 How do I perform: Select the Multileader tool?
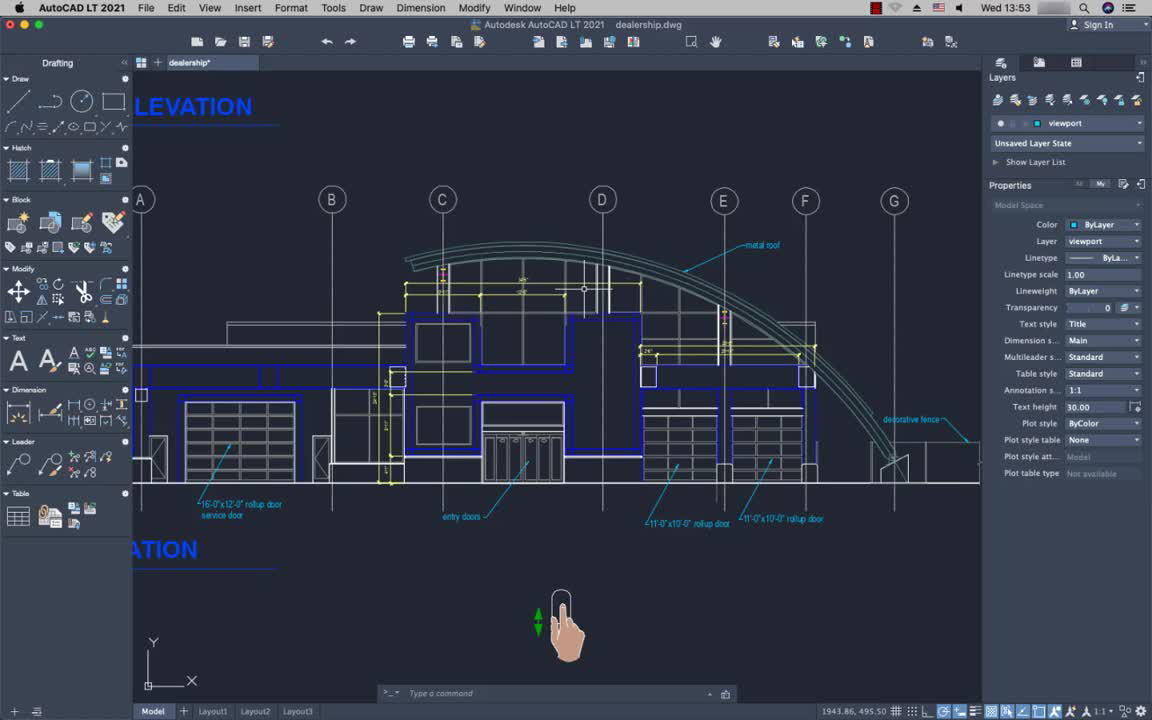click(x=18, y=464)
